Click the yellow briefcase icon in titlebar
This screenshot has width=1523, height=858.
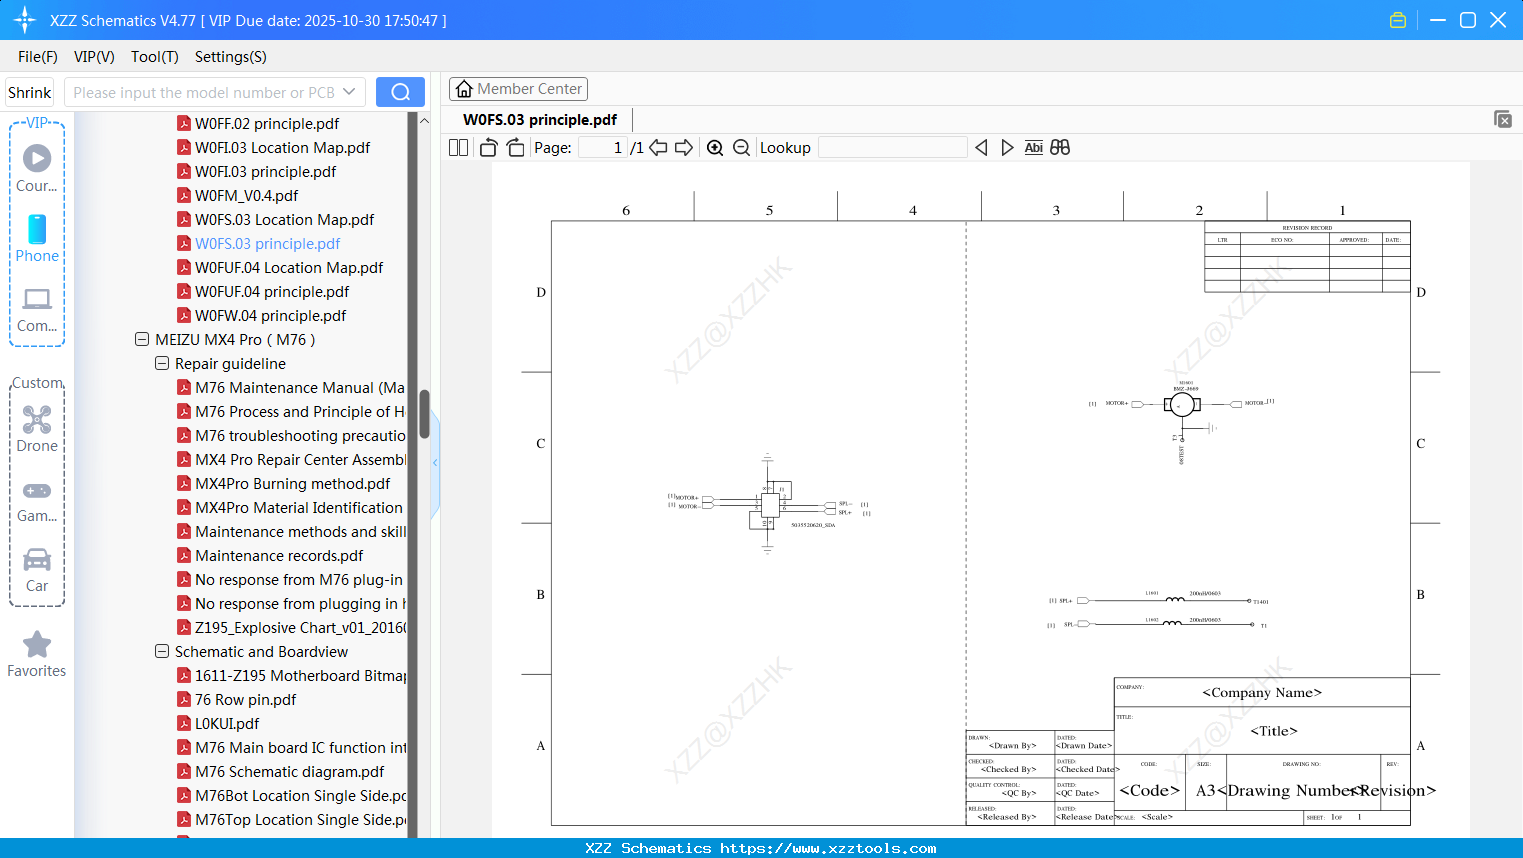[1398, 19]
